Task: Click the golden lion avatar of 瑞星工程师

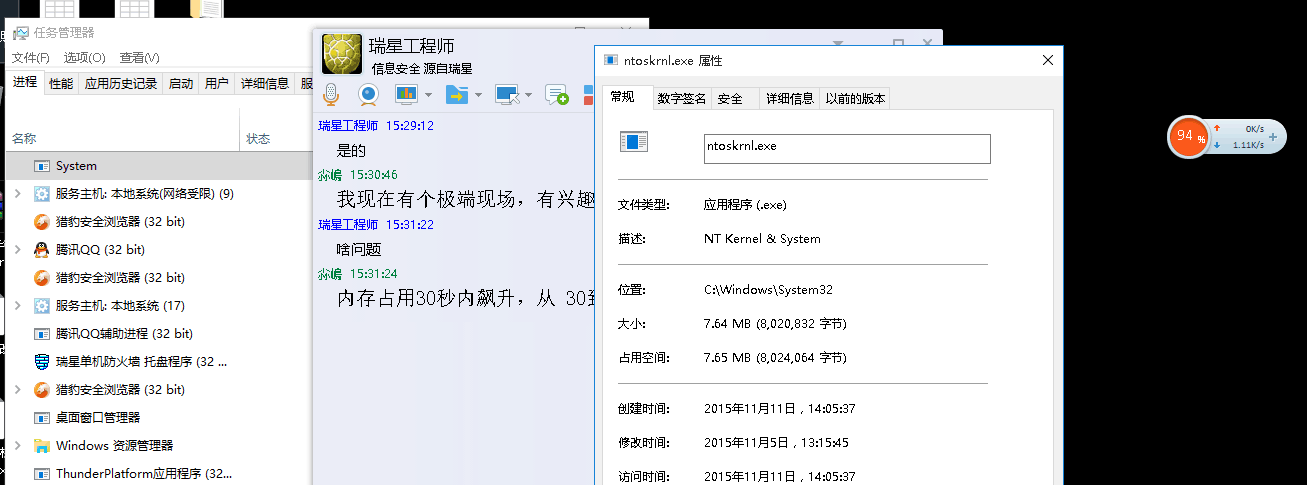Action: [x=341, y=54]
